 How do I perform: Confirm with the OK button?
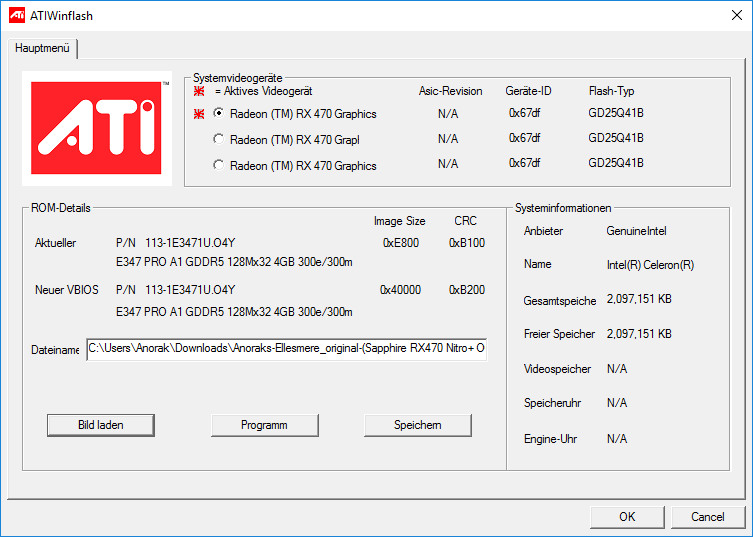(x=627, y=517)
